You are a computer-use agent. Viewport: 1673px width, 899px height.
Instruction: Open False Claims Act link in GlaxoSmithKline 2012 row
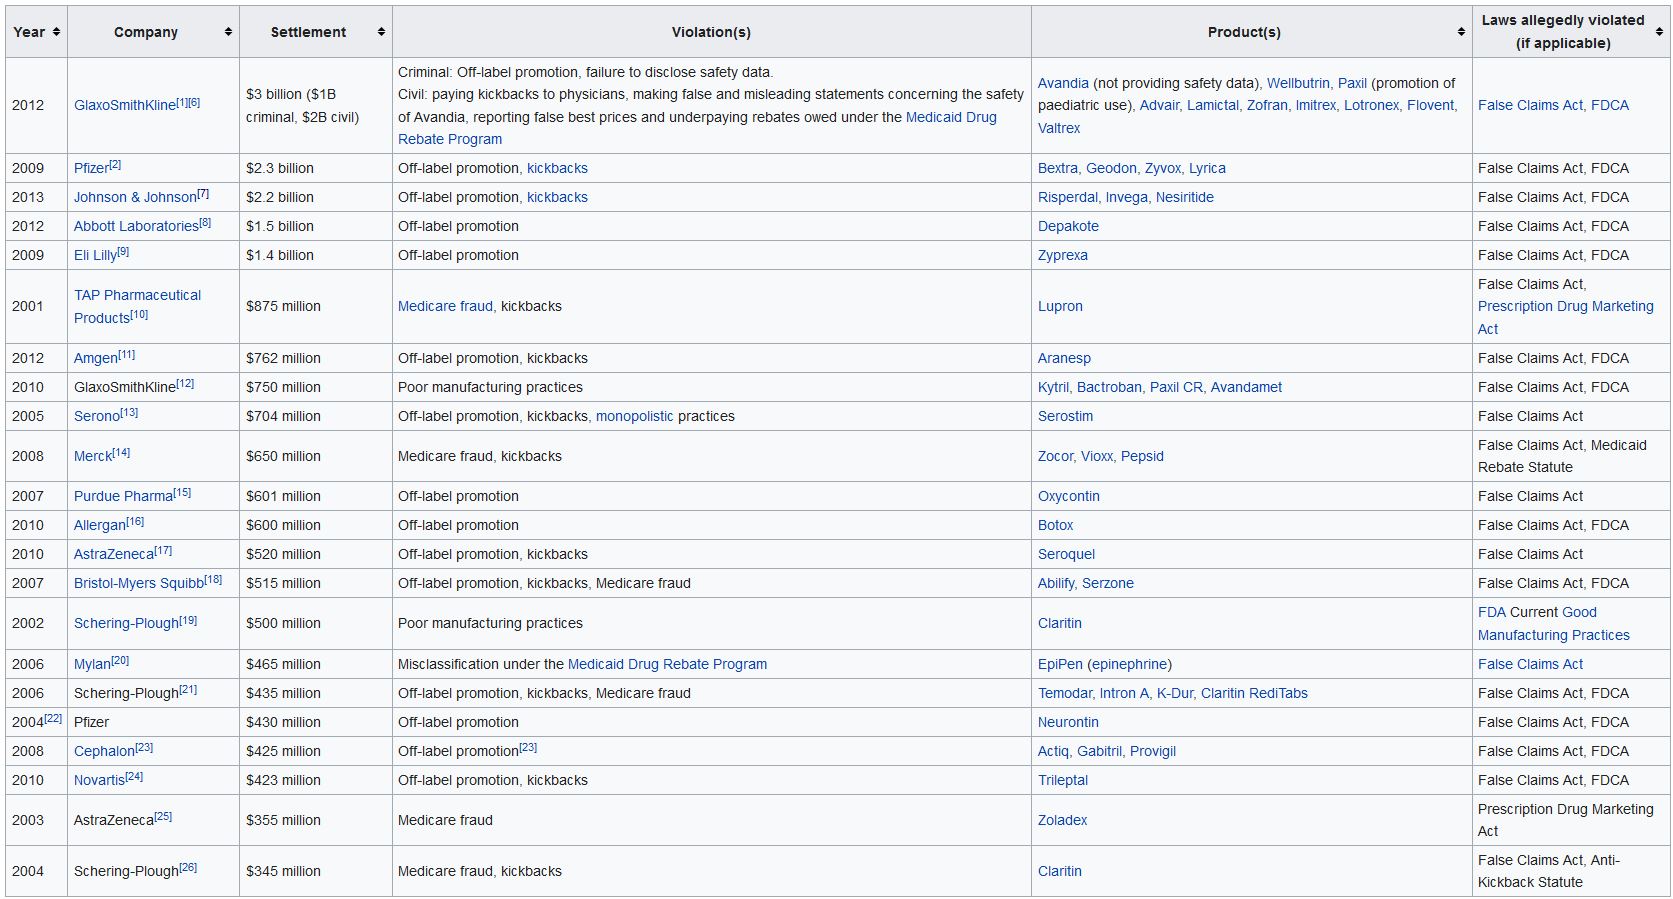[1530, 105]
